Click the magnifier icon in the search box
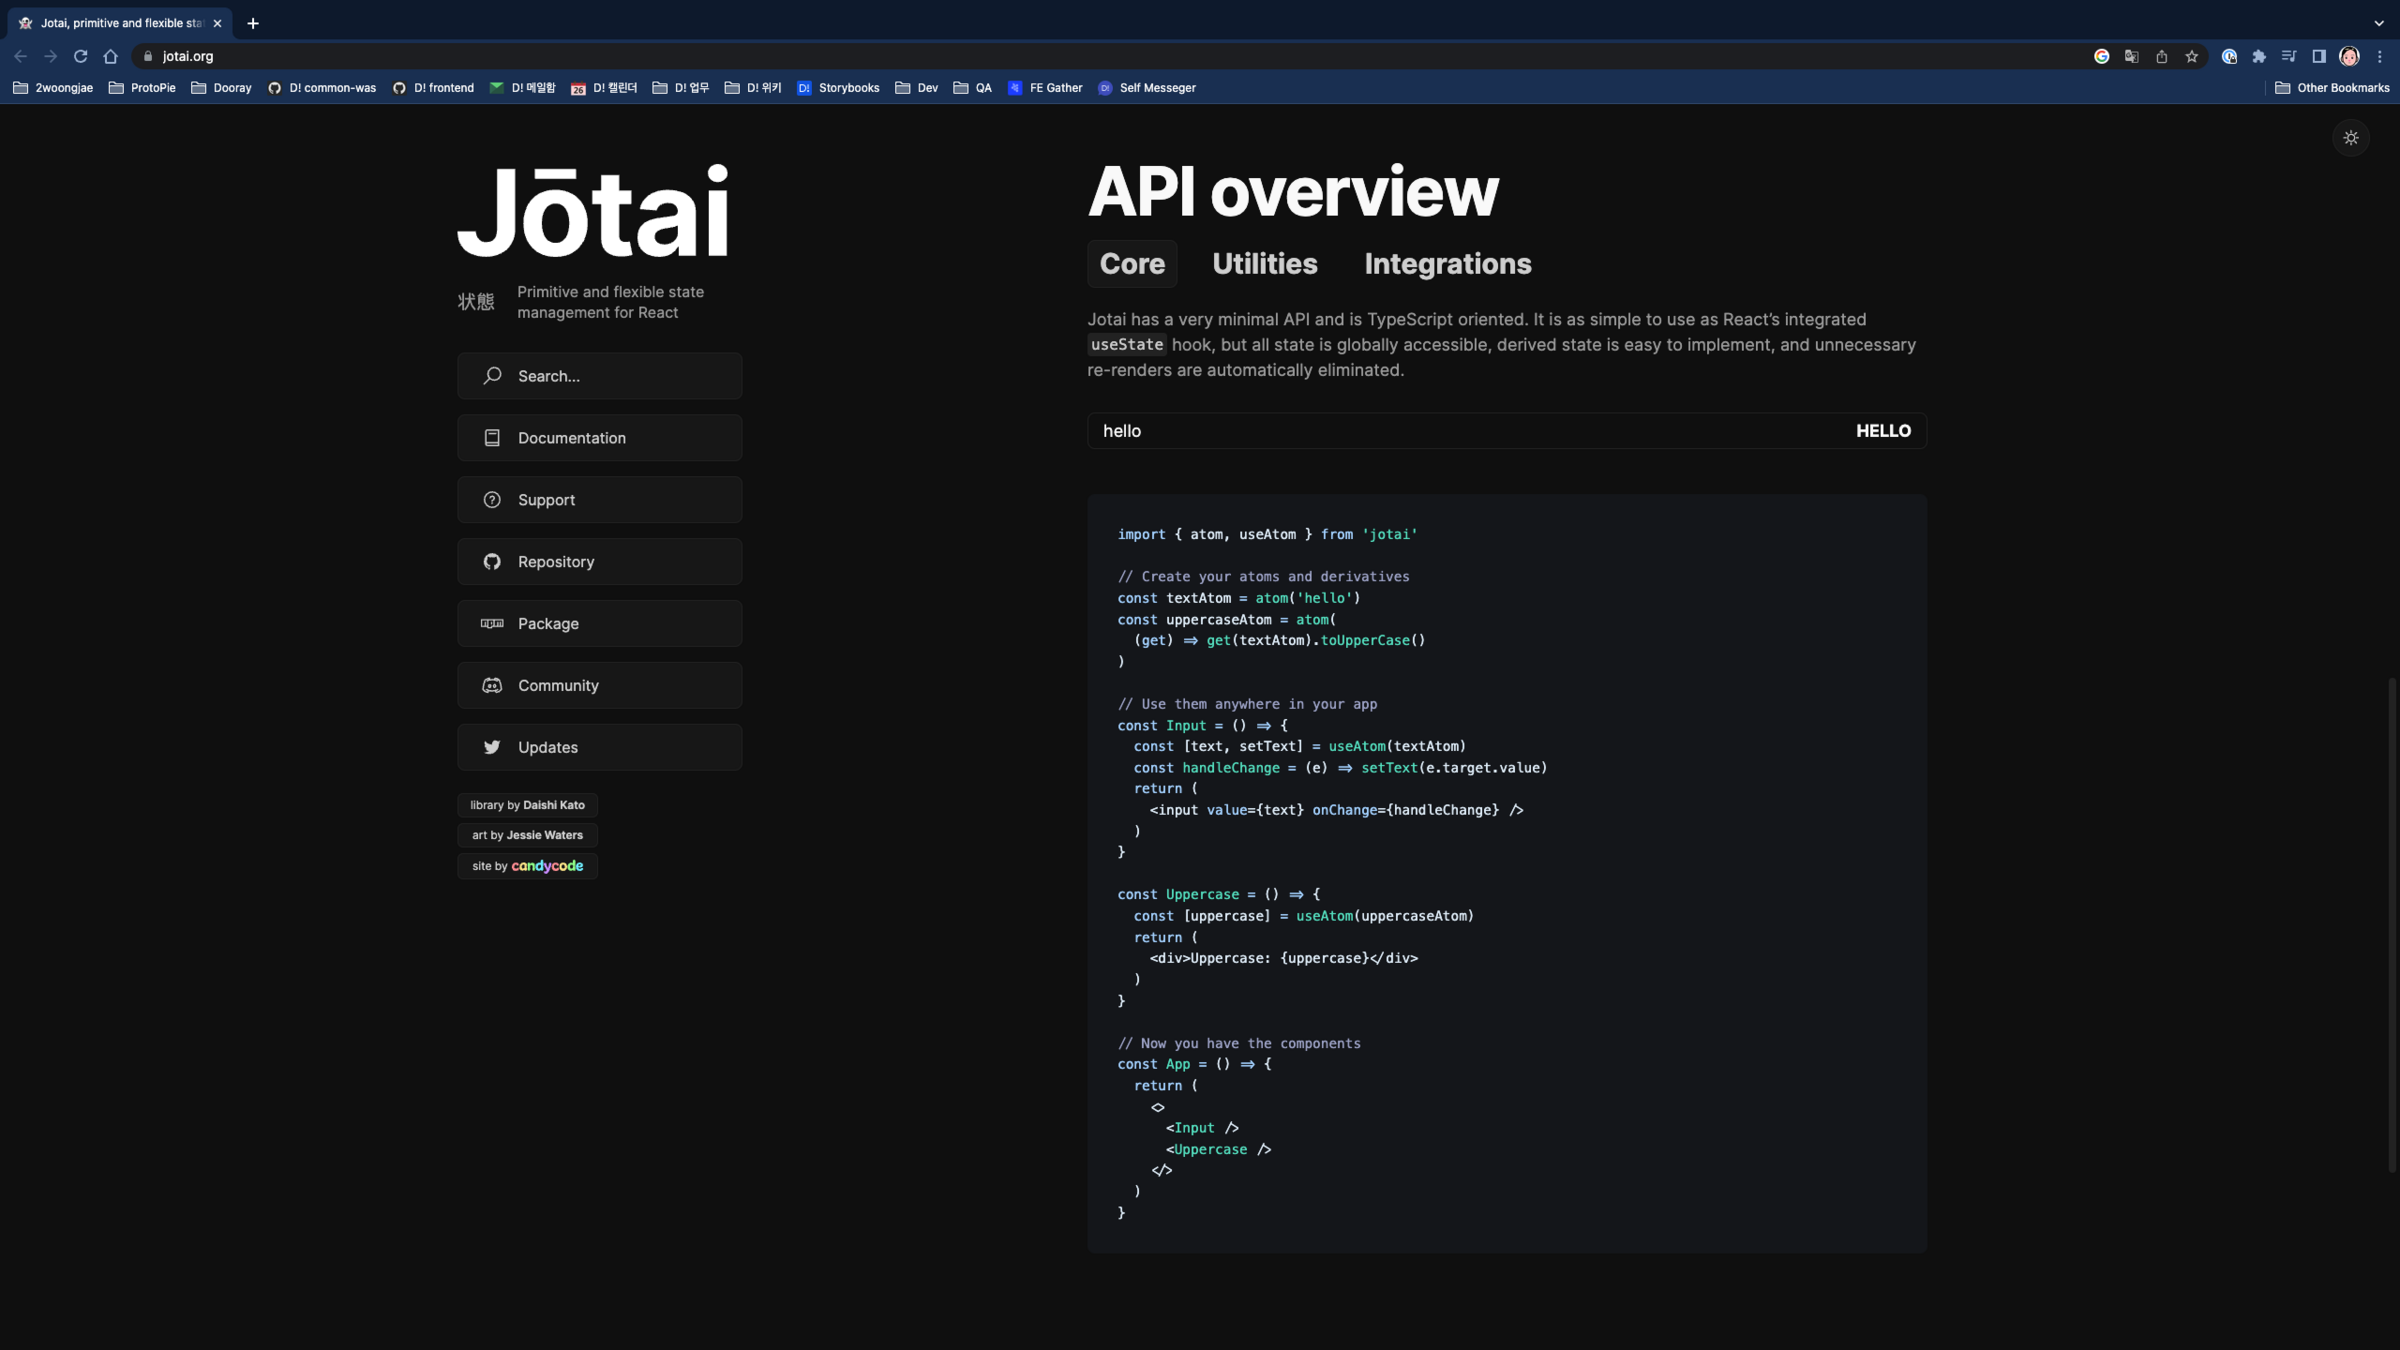The image size is (2400, 1350). (492, 376)
